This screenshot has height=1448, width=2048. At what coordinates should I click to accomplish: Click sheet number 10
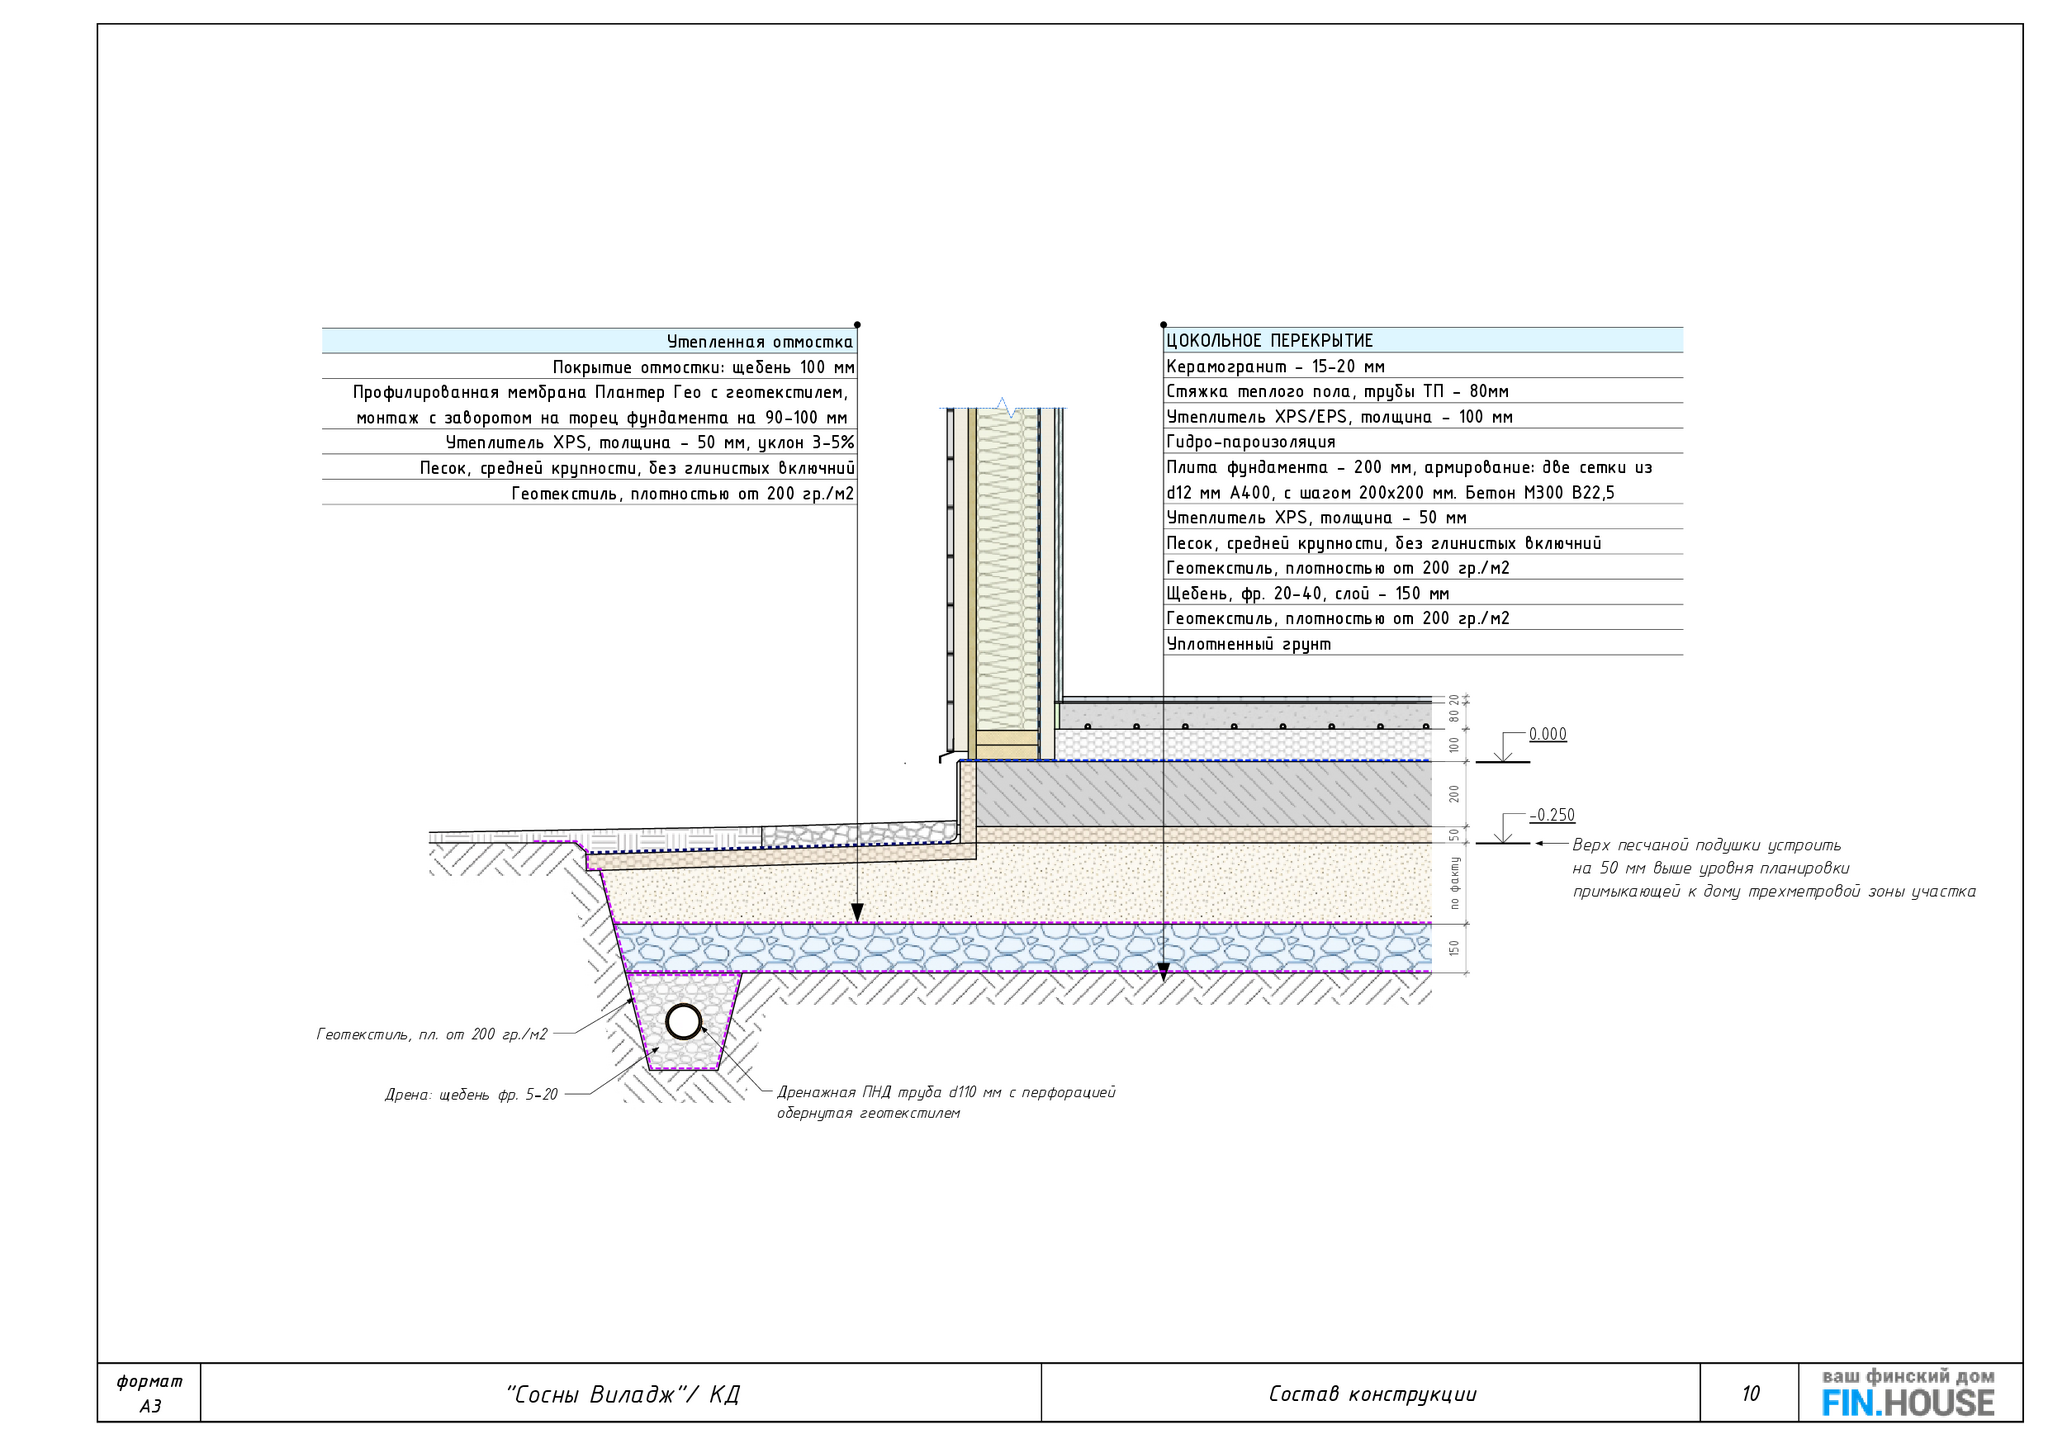1750,1394
